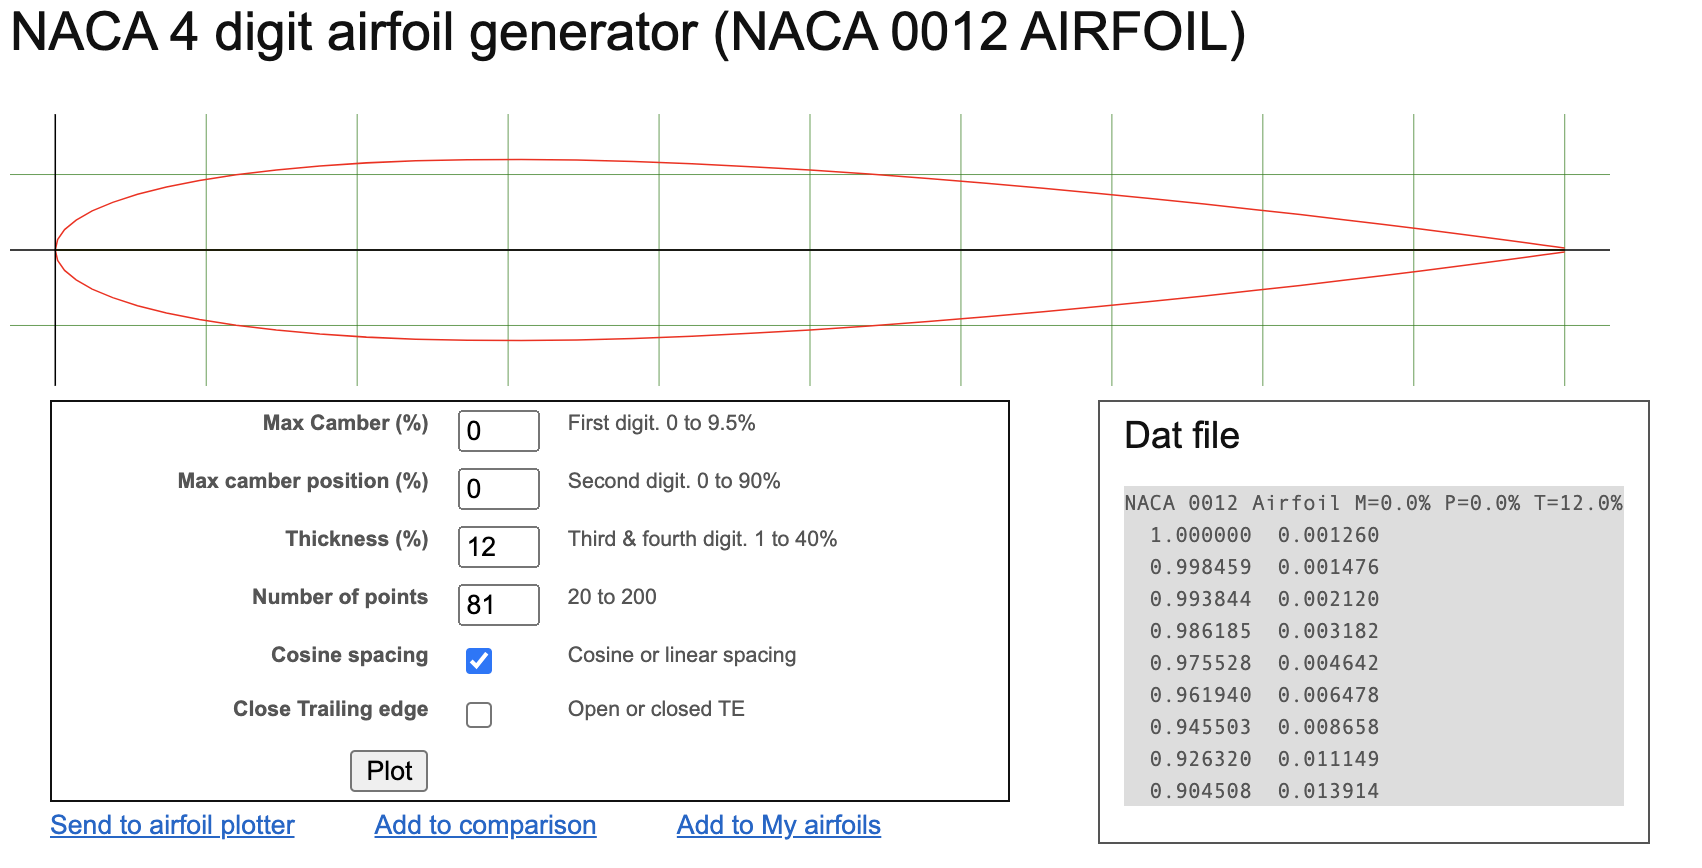Click the airfoil trailing edge tip on the plot
The image size is (1702, 868).
(x=1563, y=249)
